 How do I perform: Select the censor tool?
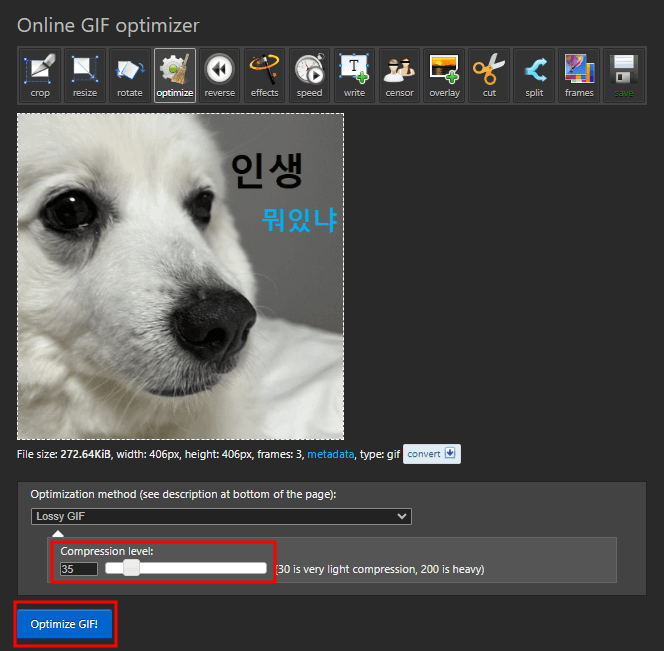(x=399, y=75)
